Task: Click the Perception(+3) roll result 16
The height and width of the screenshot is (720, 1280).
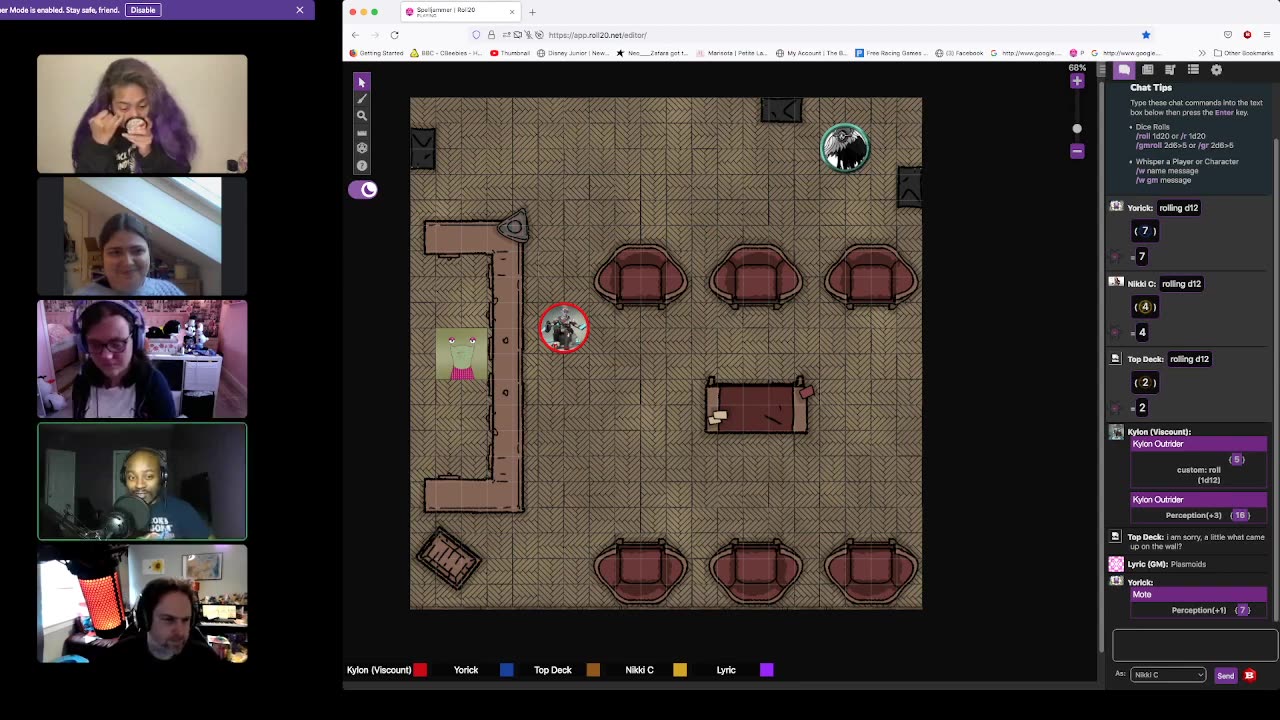Action: click(x=1240, y=515)
